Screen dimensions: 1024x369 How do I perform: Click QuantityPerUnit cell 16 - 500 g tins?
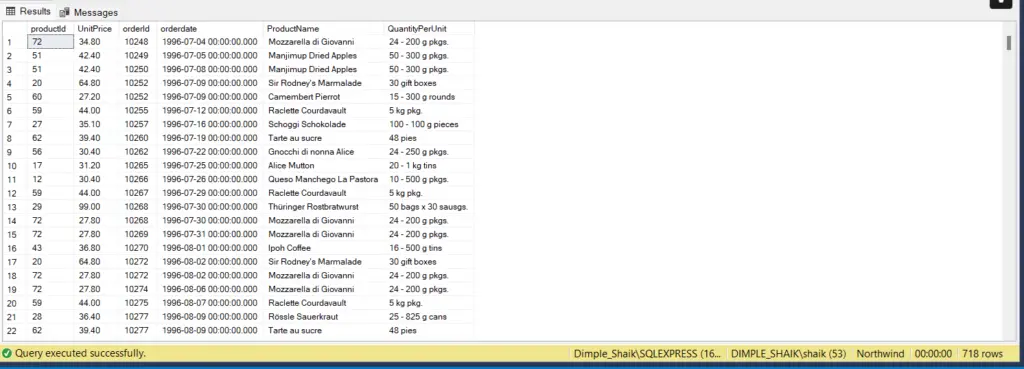coord(428,248)
